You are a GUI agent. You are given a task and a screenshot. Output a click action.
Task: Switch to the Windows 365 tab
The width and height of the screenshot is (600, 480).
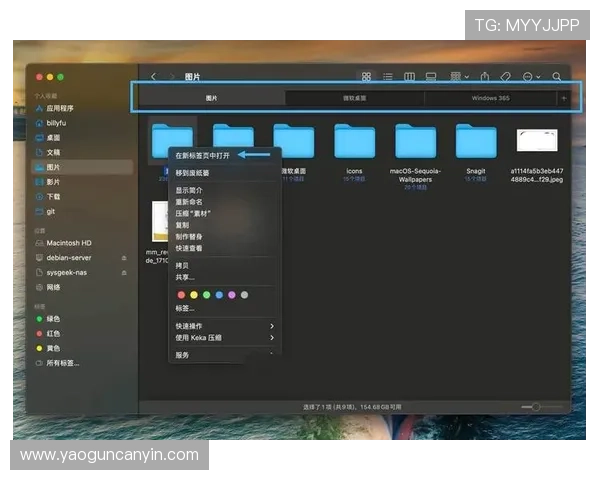click(490, 99)
